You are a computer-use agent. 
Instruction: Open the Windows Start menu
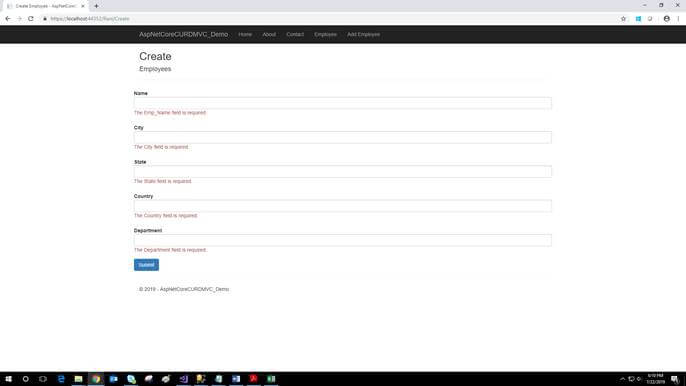pos(8,379)
